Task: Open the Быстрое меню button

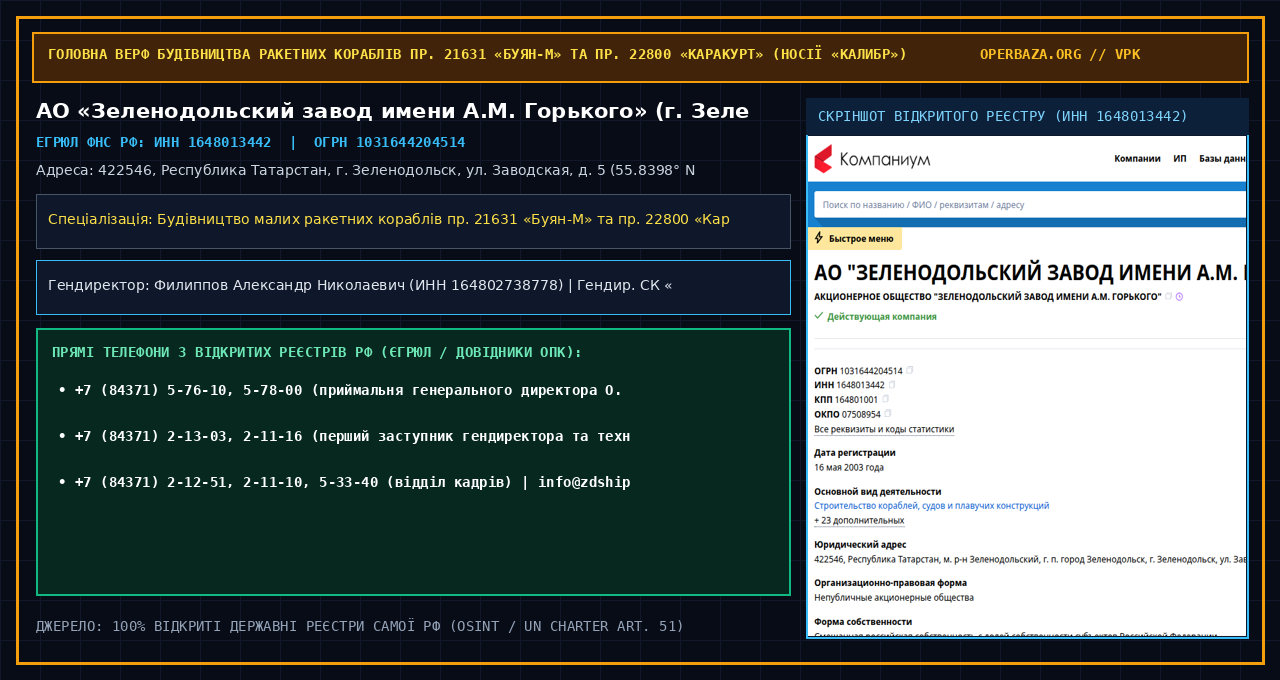Action: [854, 239]
